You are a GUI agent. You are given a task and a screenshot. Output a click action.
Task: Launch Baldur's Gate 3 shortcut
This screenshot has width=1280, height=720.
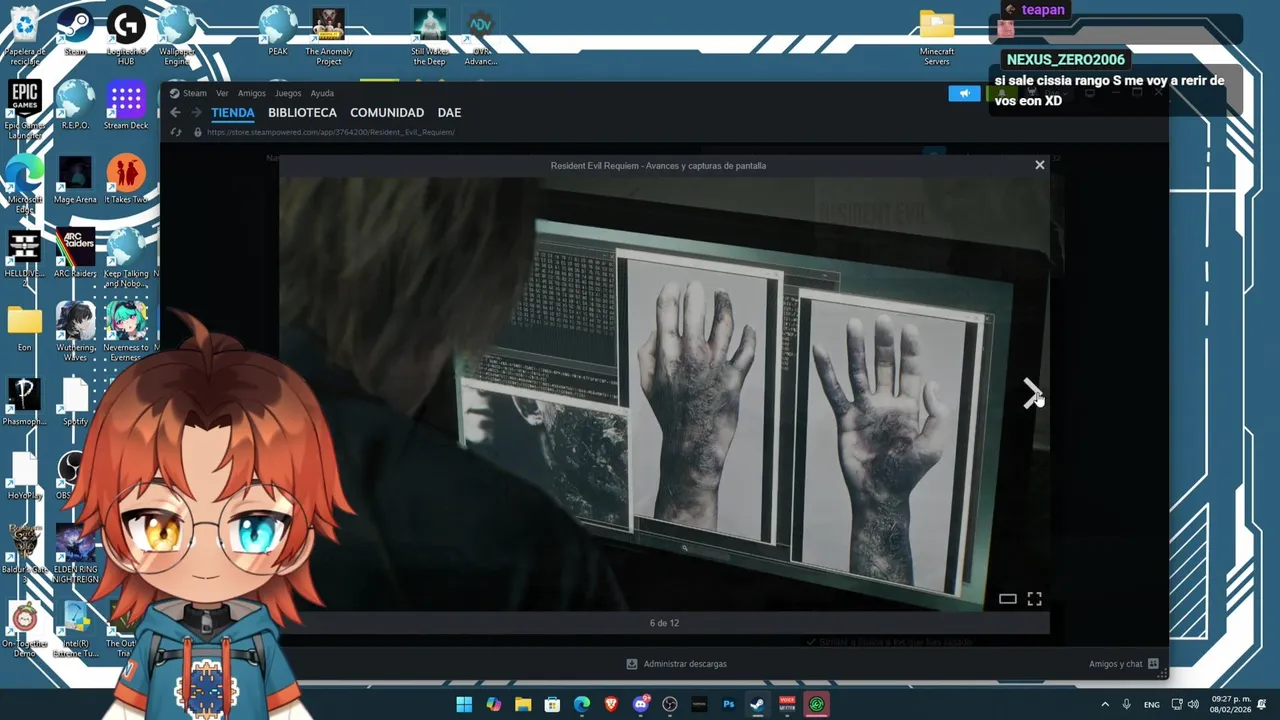24,553
